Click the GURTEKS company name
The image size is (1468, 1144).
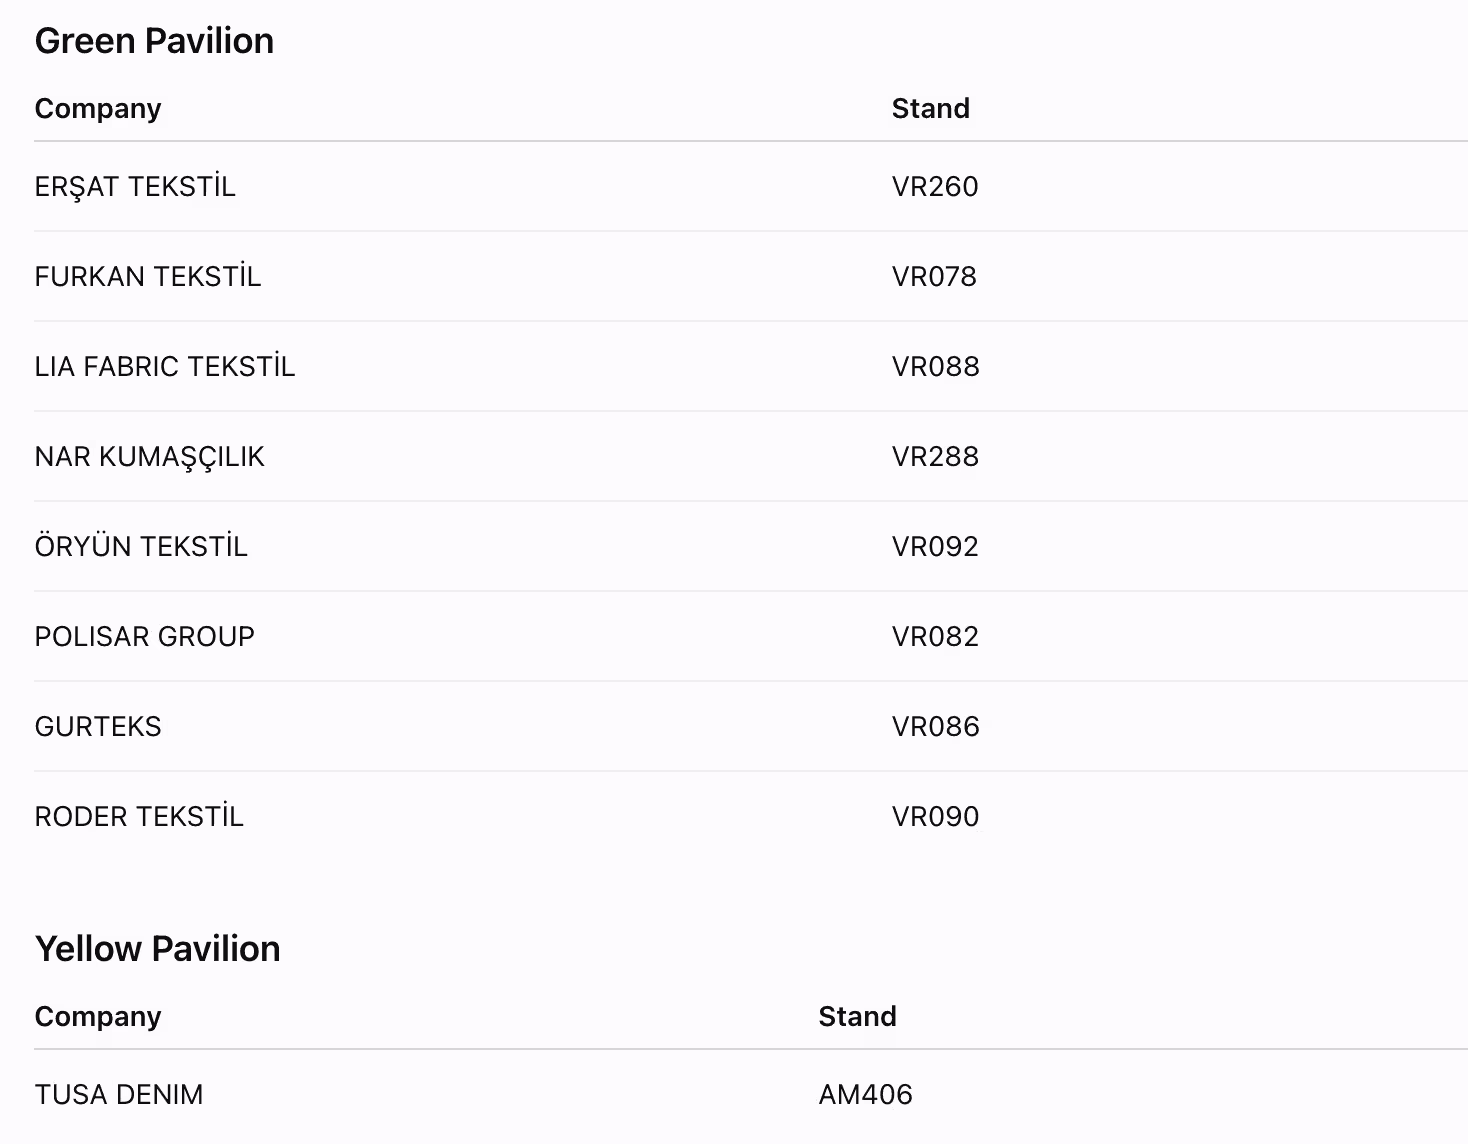98,727
